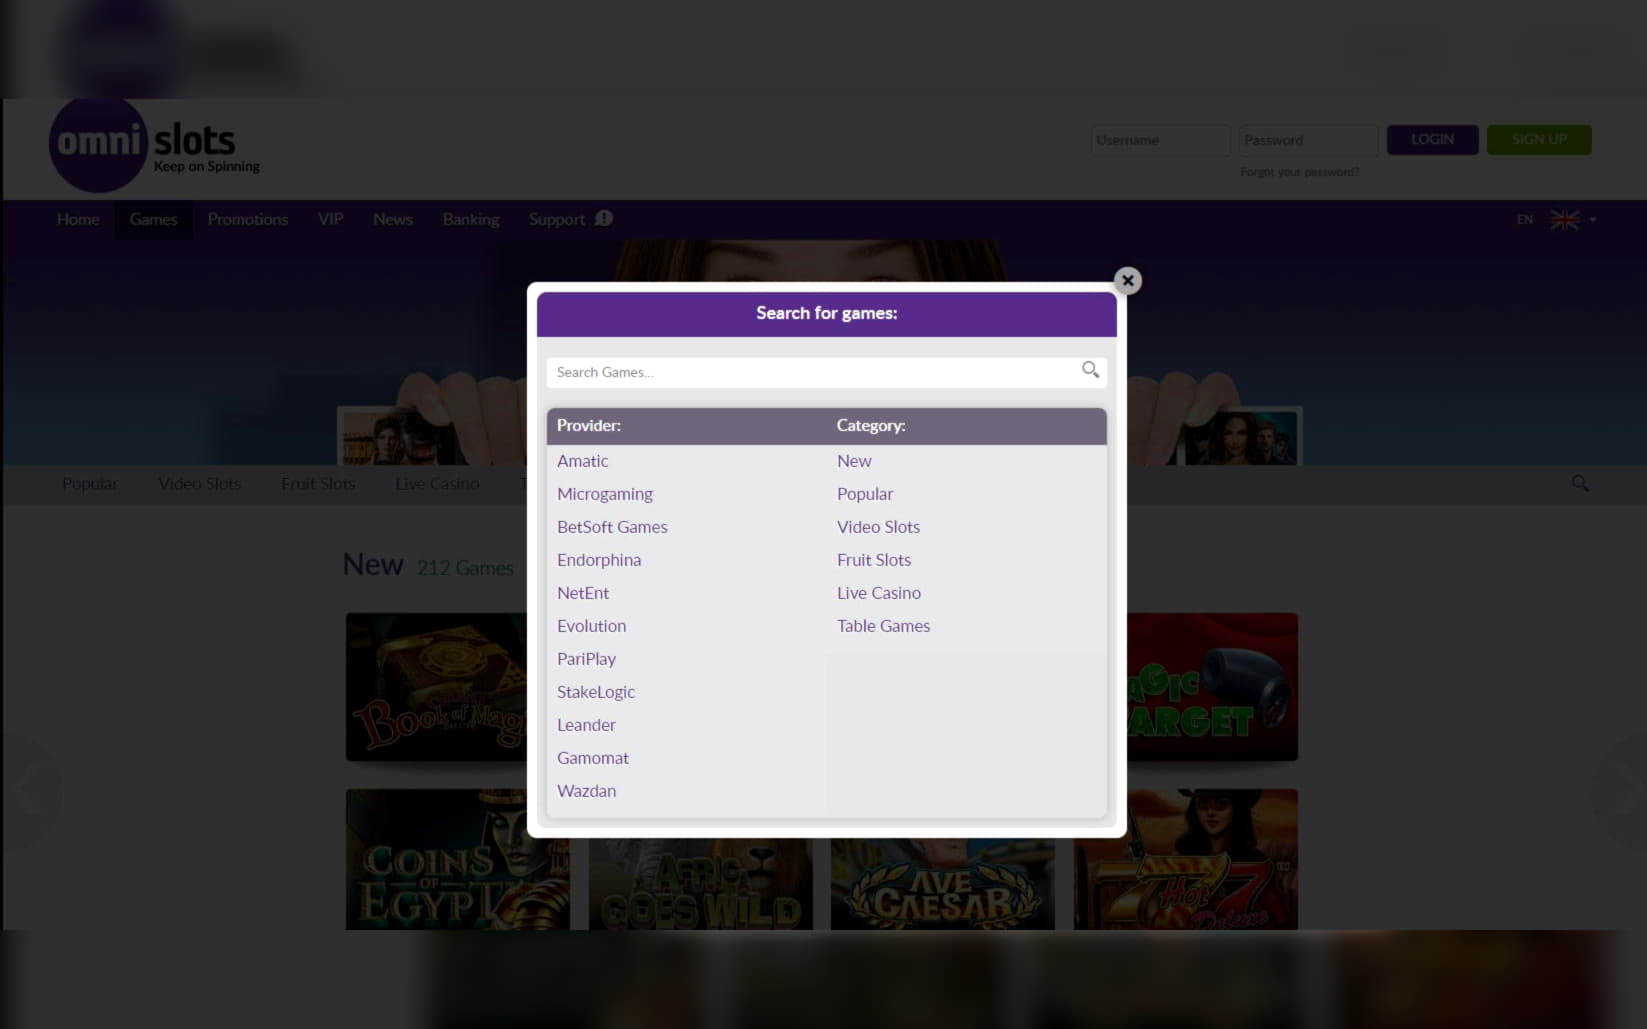Switch to the Live Casino tab

pos(437,484)
